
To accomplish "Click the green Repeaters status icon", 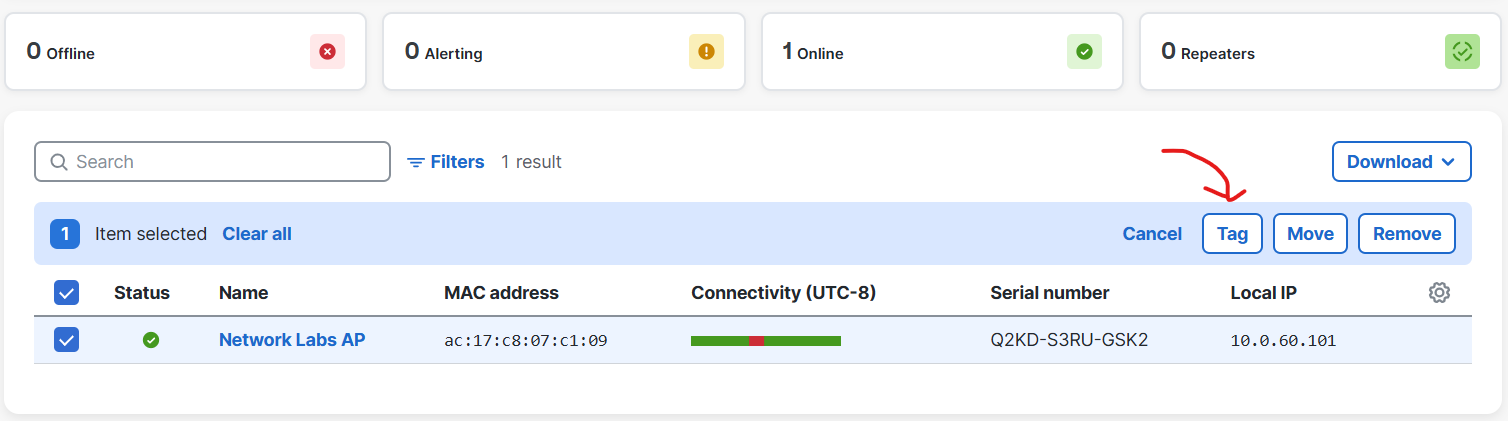I will 1462,51.
